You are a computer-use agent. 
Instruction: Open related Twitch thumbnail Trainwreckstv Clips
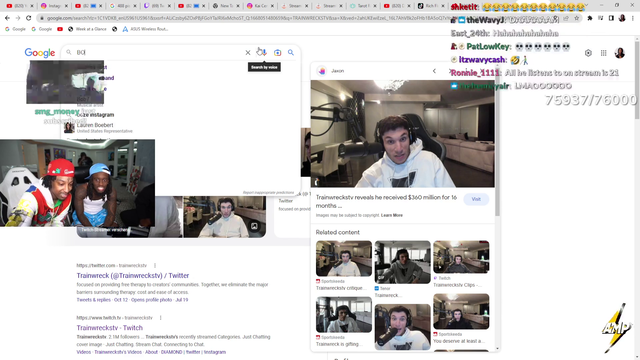pos(461,257)
